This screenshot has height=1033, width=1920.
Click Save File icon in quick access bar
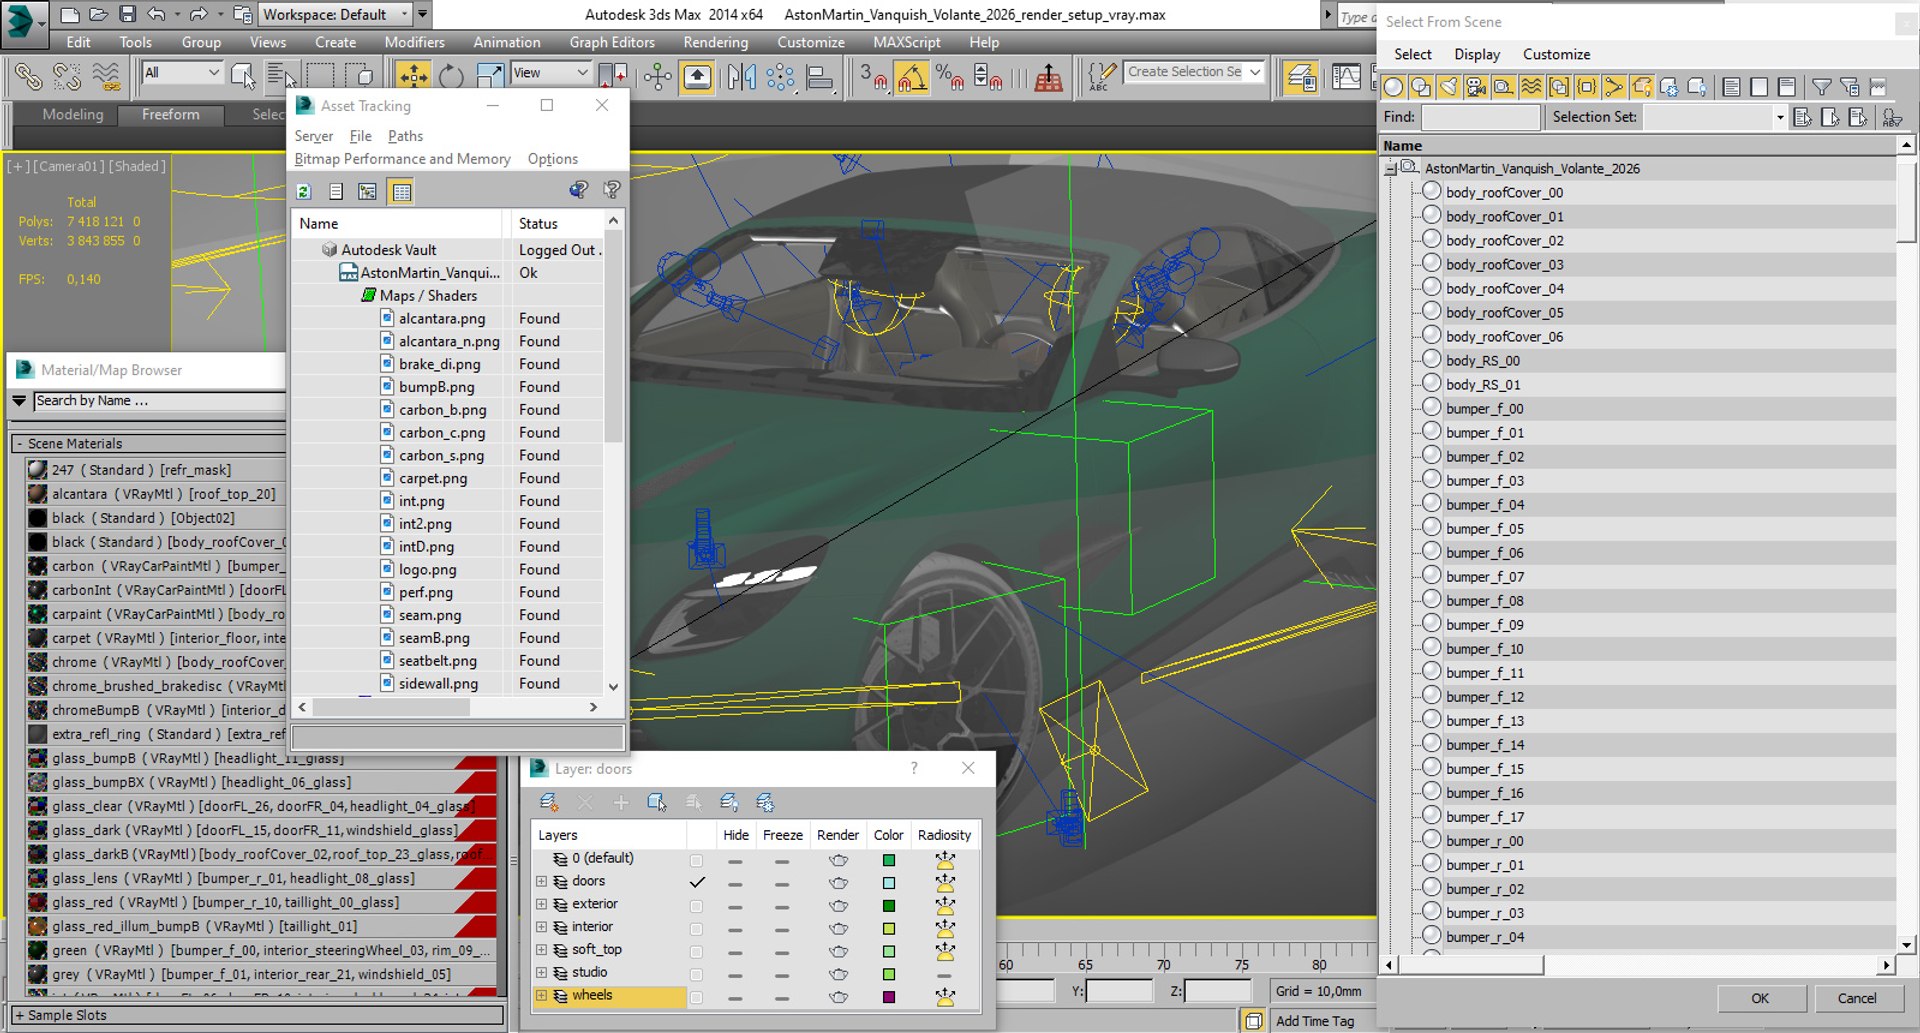[x=127, y=14]
